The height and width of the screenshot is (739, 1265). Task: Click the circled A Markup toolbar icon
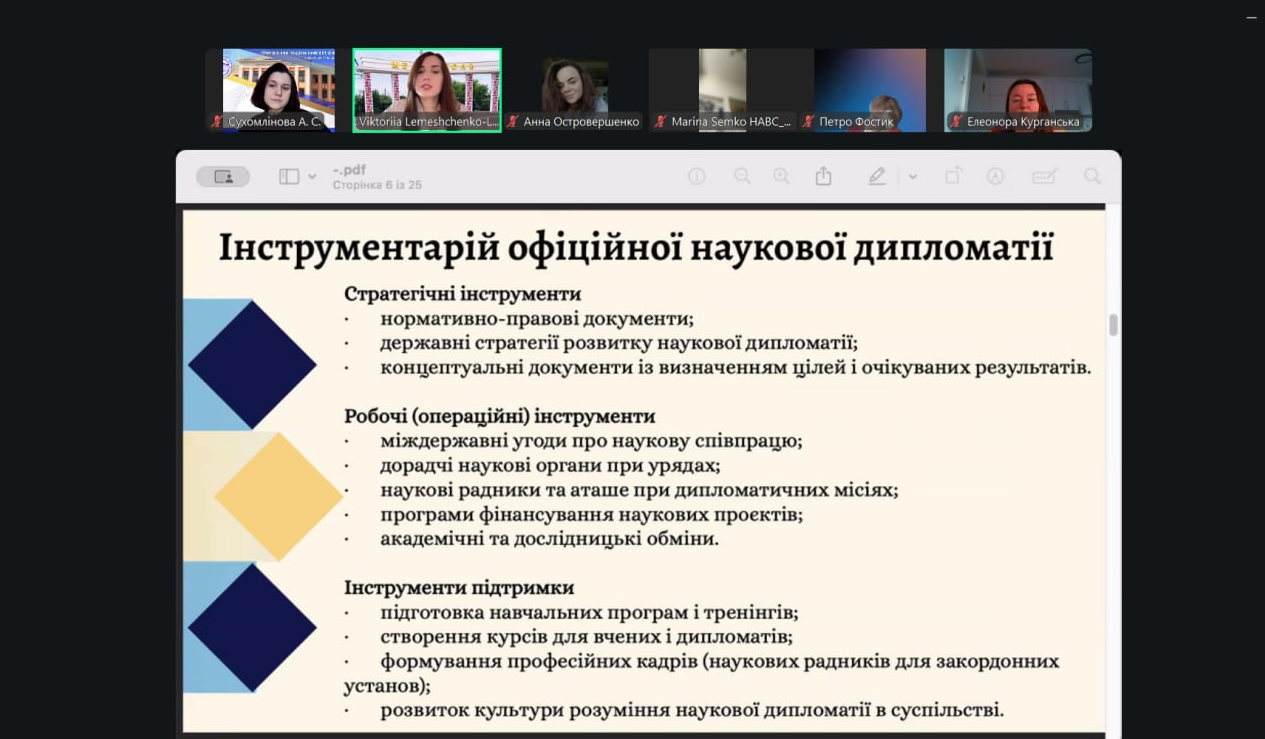click(995, 176)
